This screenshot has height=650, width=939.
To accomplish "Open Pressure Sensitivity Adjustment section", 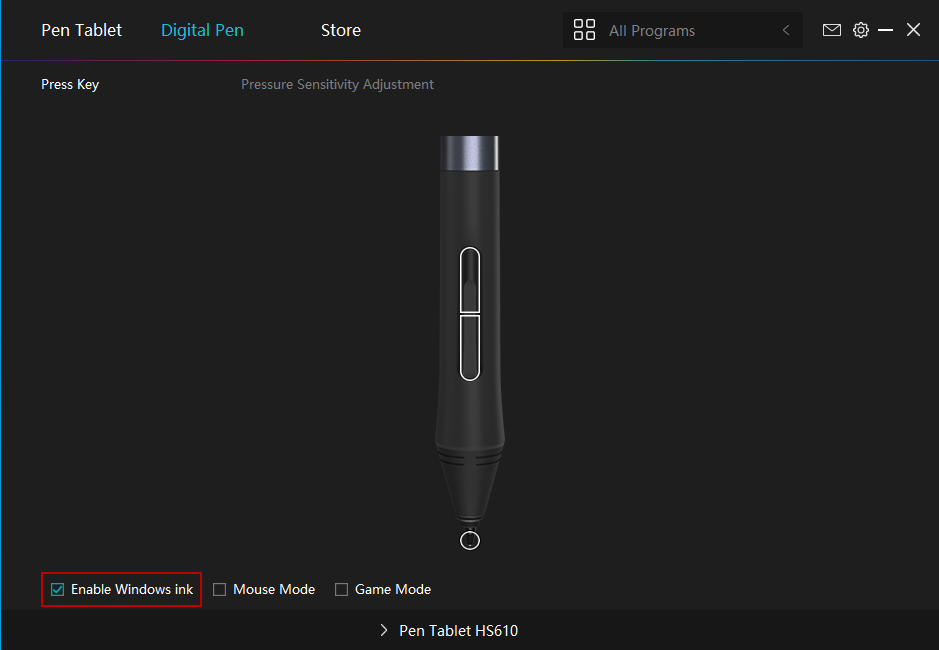I will [x=337, y=84].
